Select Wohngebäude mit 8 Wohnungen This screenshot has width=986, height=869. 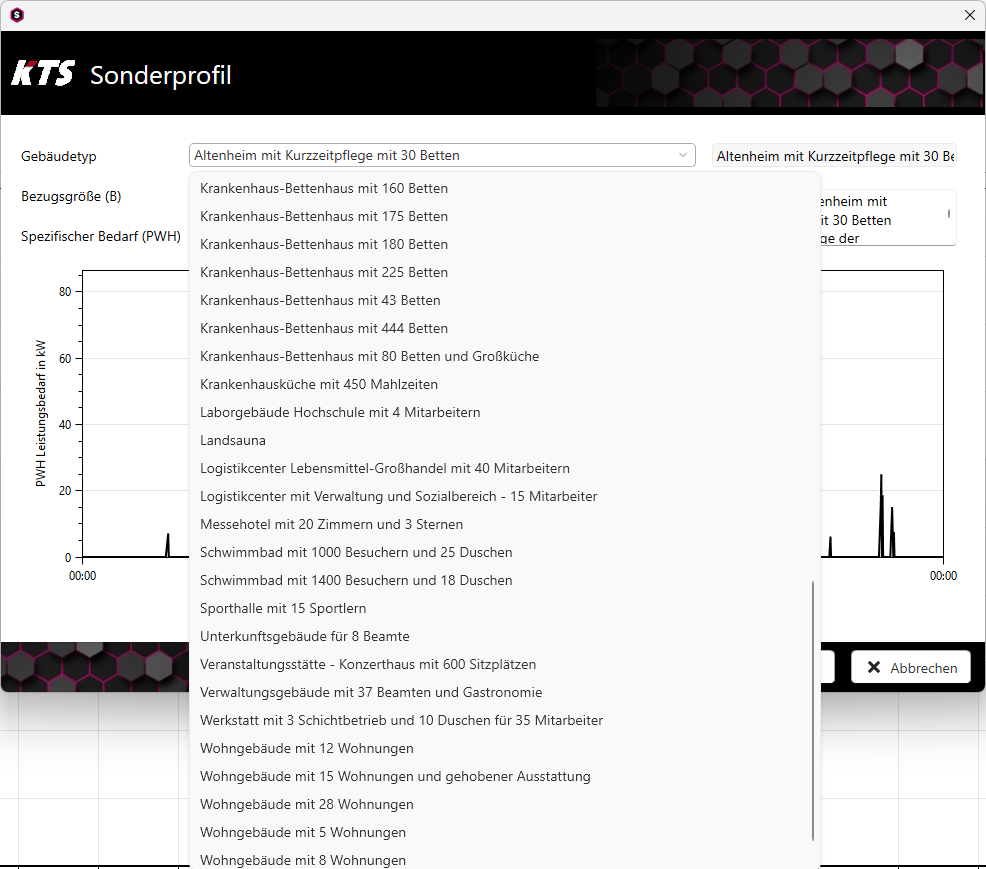tap(505, 858)
